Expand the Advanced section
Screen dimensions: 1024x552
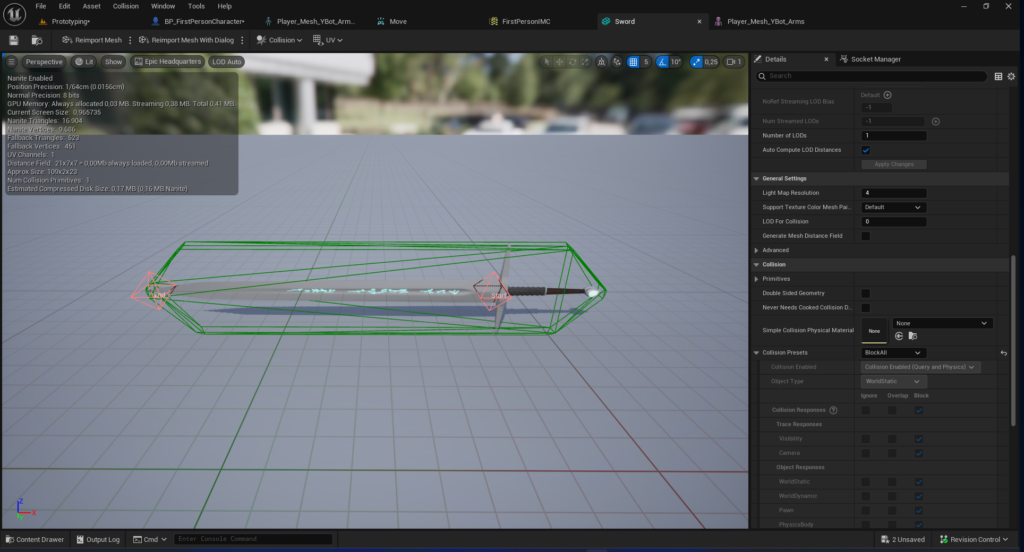pos(757,250)
